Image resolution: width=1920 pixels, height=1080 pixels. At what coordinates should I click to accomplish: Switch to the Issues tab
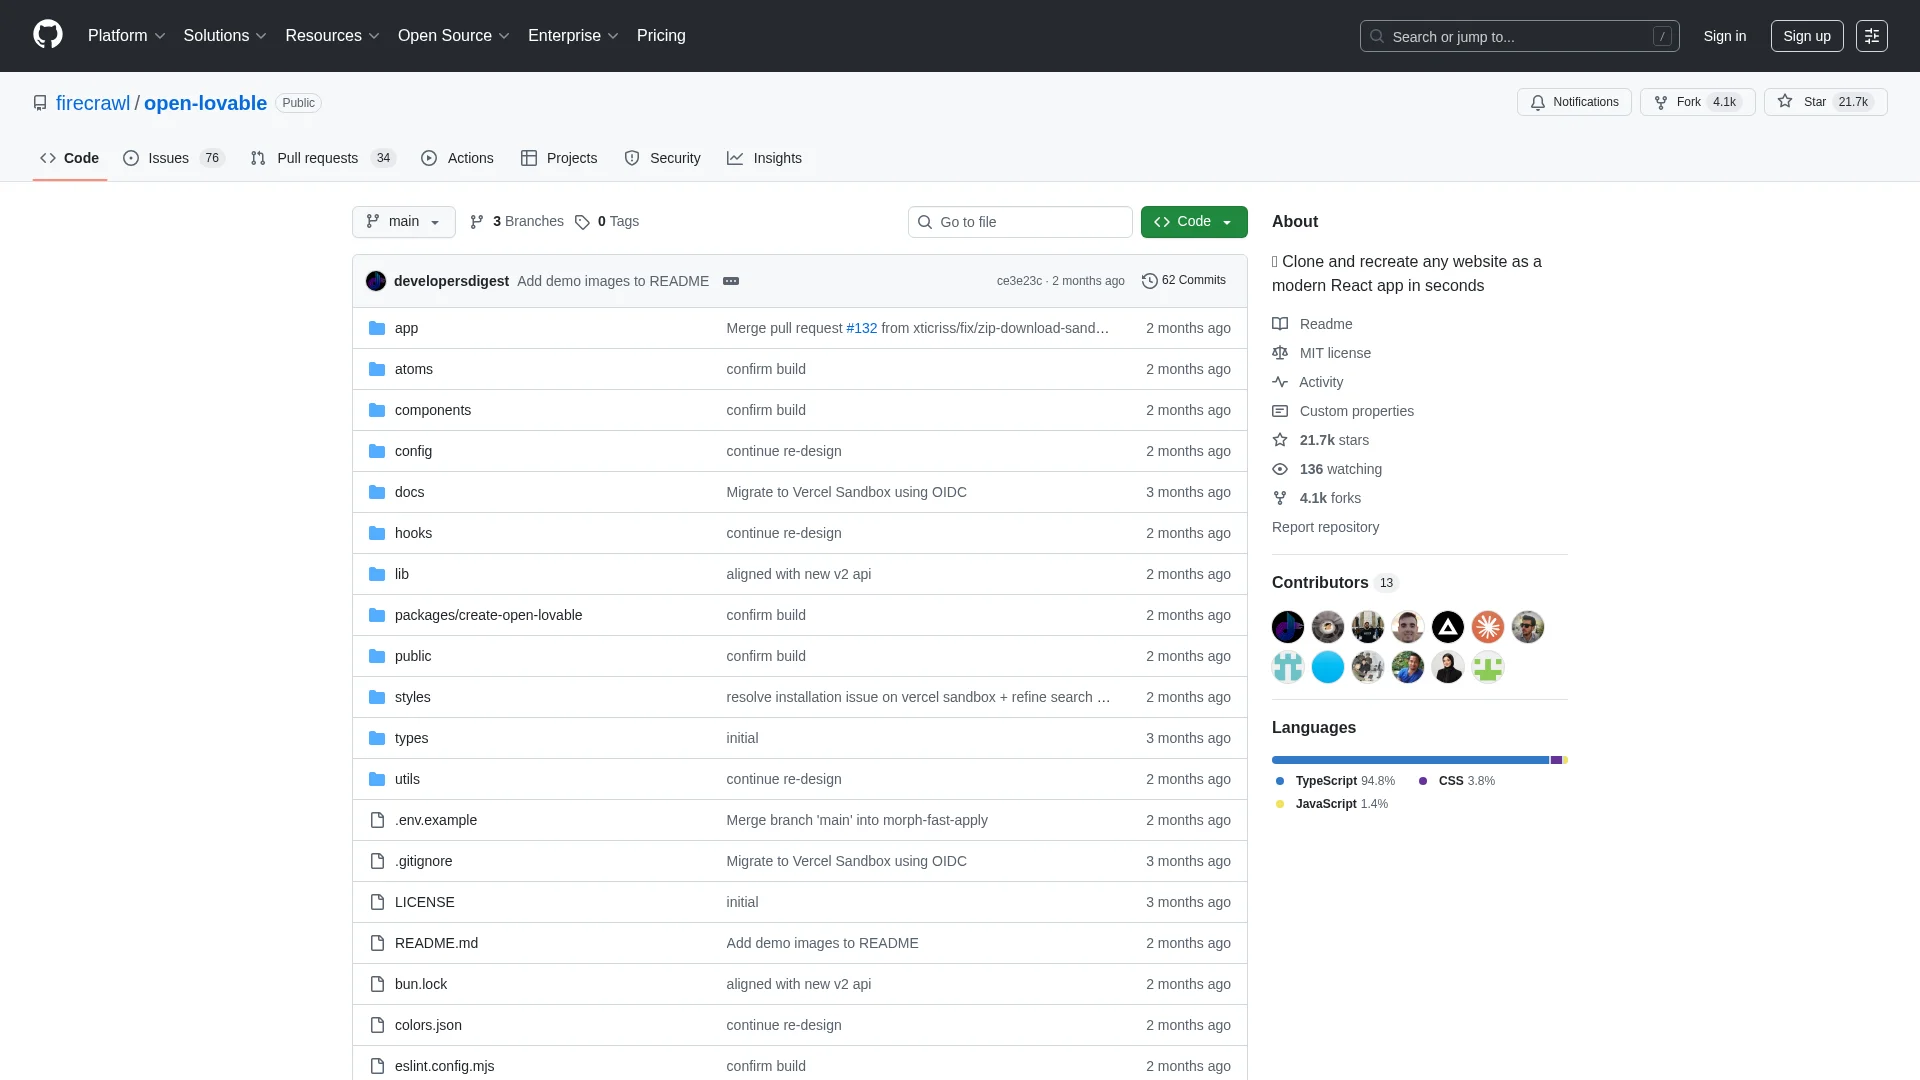(168, 158)
